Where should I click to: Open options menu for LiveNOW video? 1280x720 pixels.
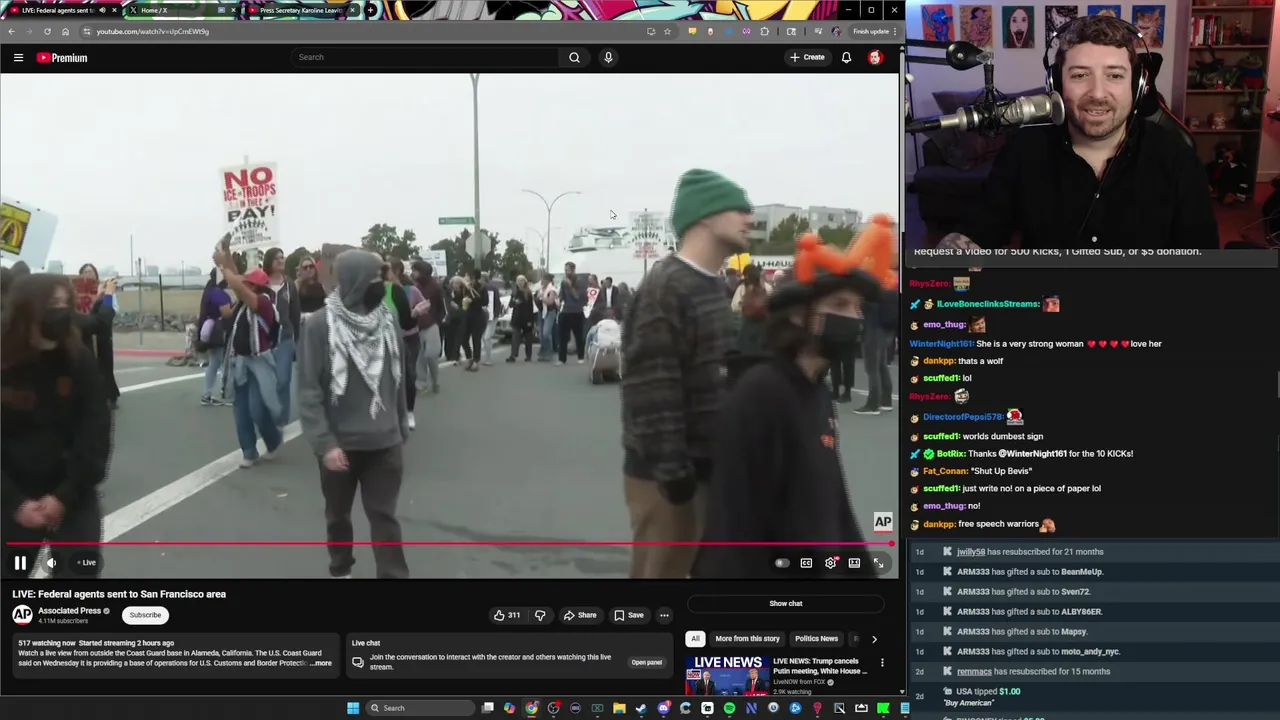882,662
